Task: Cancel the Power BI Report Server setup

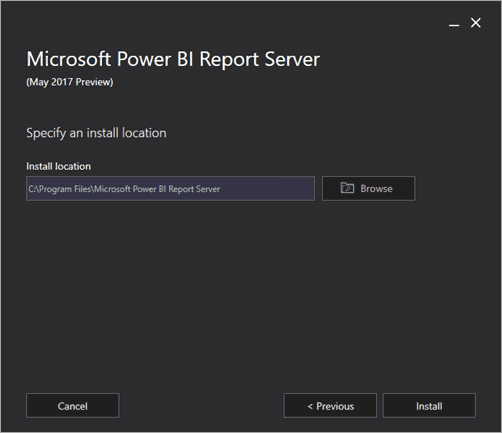Action: [x=73, y=405]
